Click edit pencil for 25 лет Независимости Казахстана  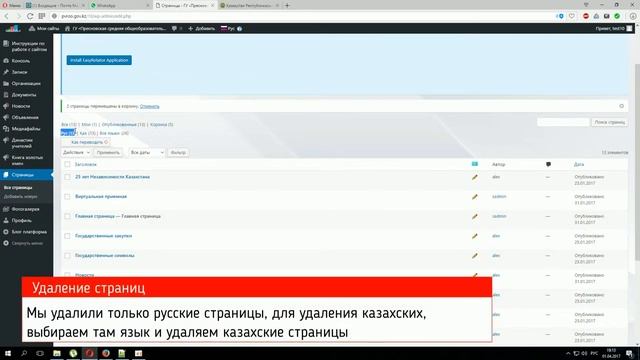coord(475,177)
